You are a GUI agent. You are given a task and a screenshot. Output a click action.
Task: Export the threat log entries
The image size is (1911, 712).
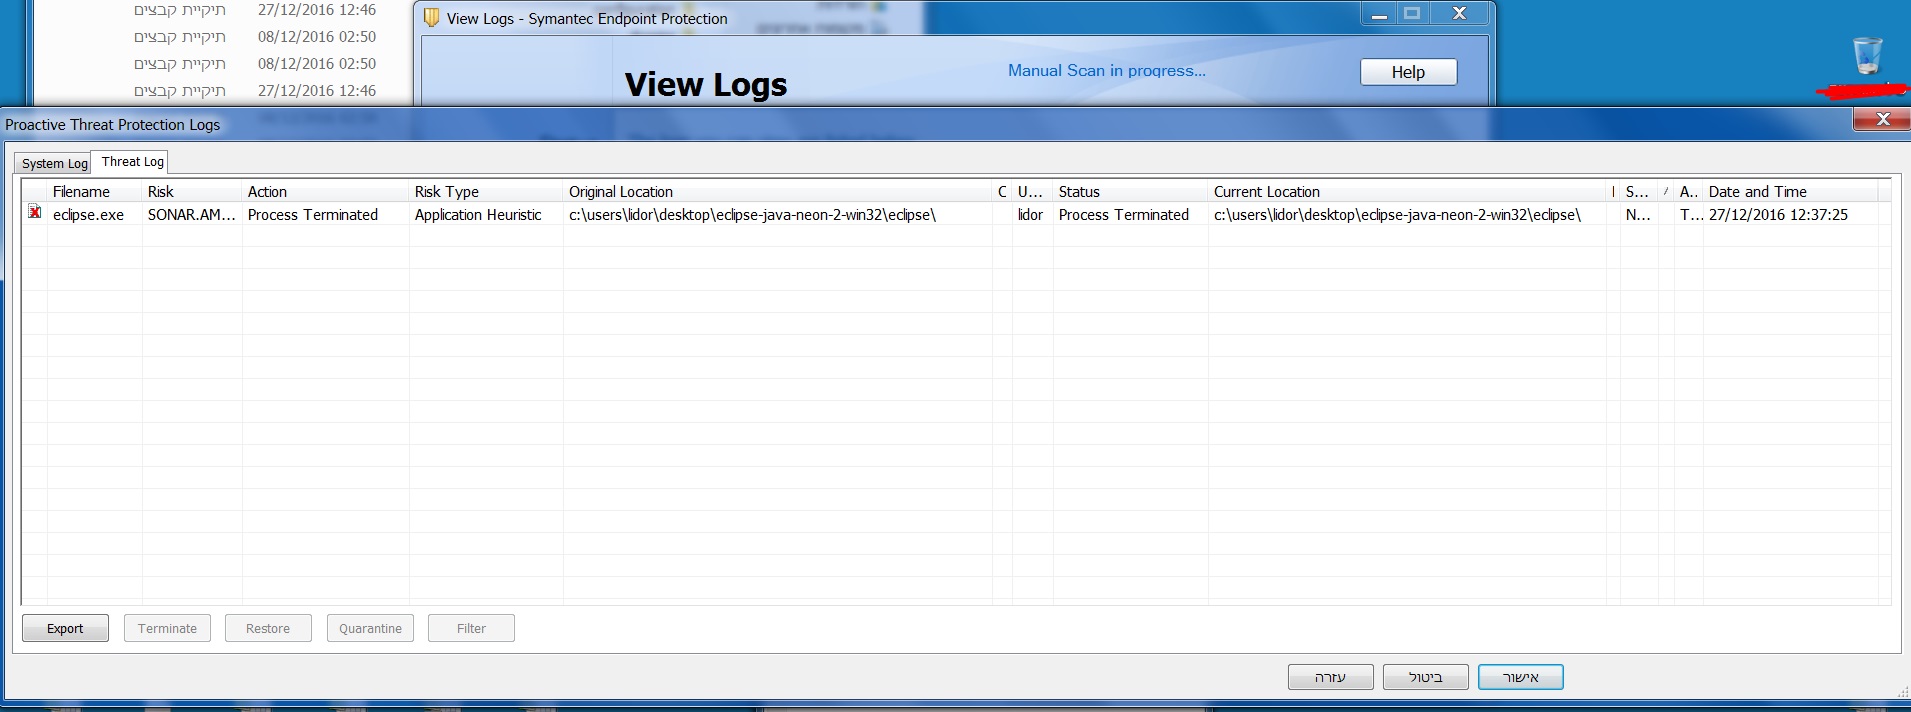pyautogui.click(x=65, y=628)
